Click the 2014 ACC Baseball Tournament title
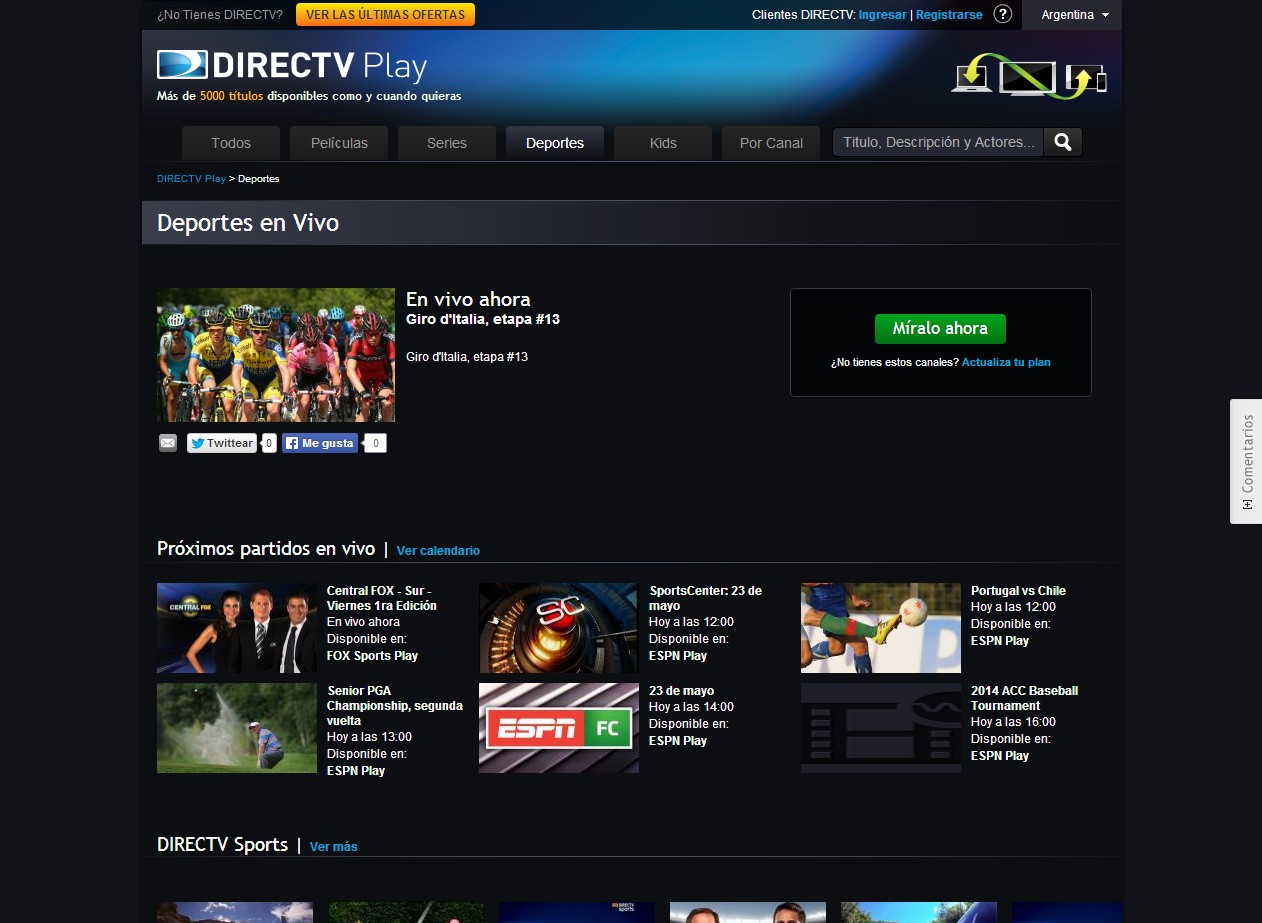 coord(1024,698)
